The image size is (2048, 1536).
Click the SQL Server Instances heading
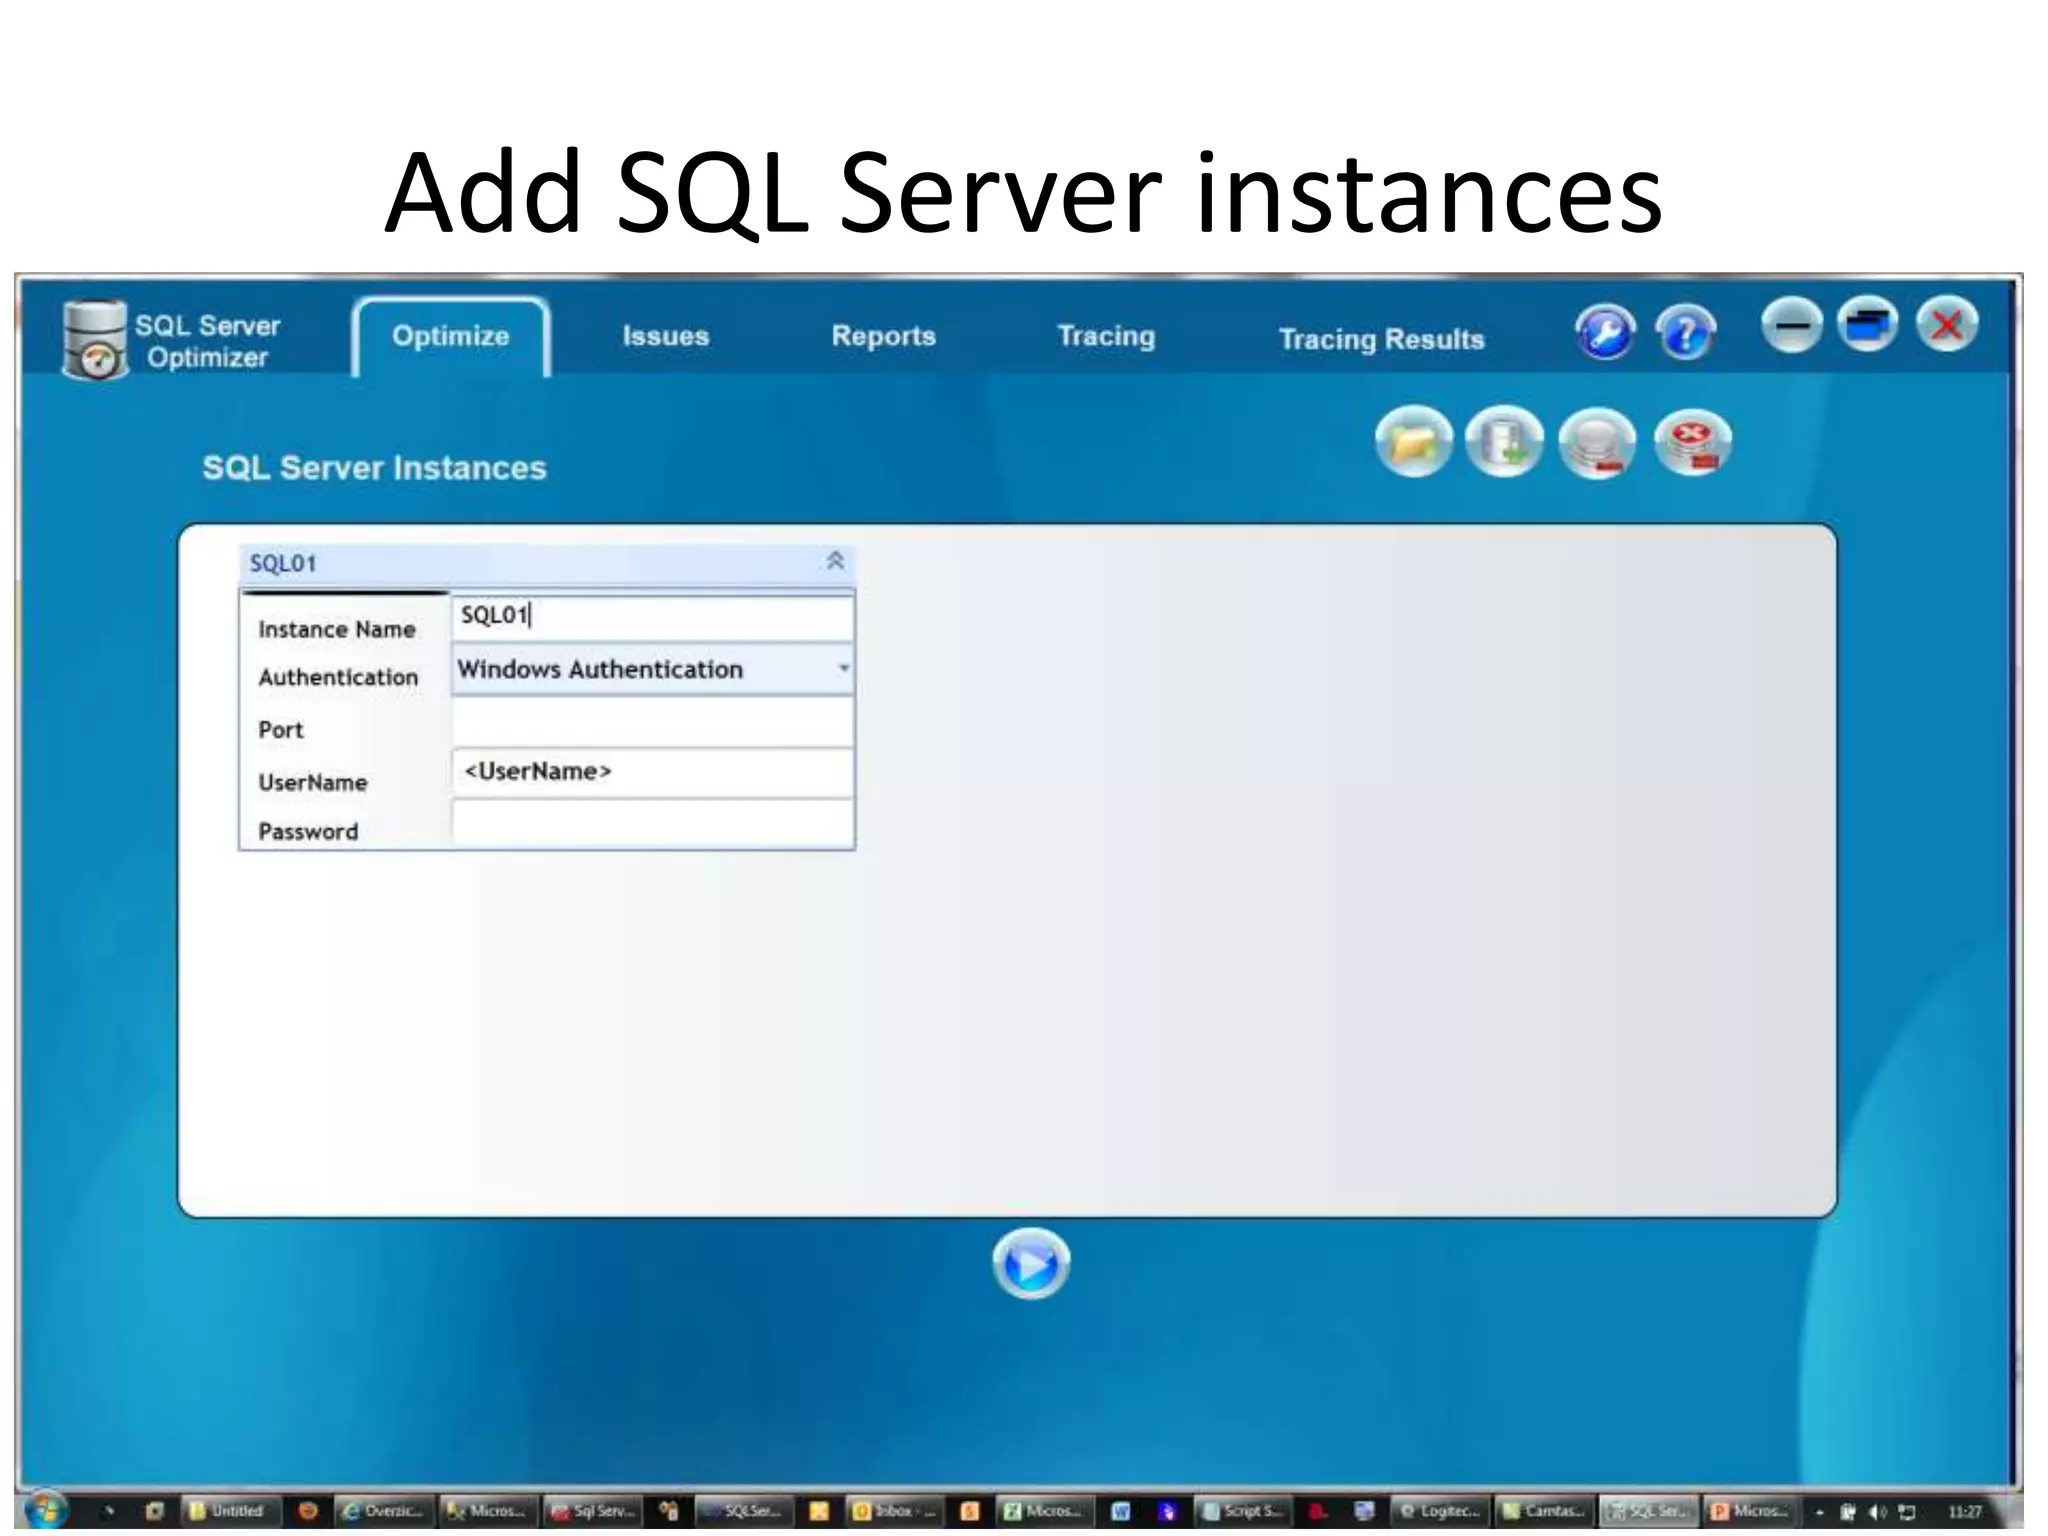pyautogui.click(x=375, y=468)
